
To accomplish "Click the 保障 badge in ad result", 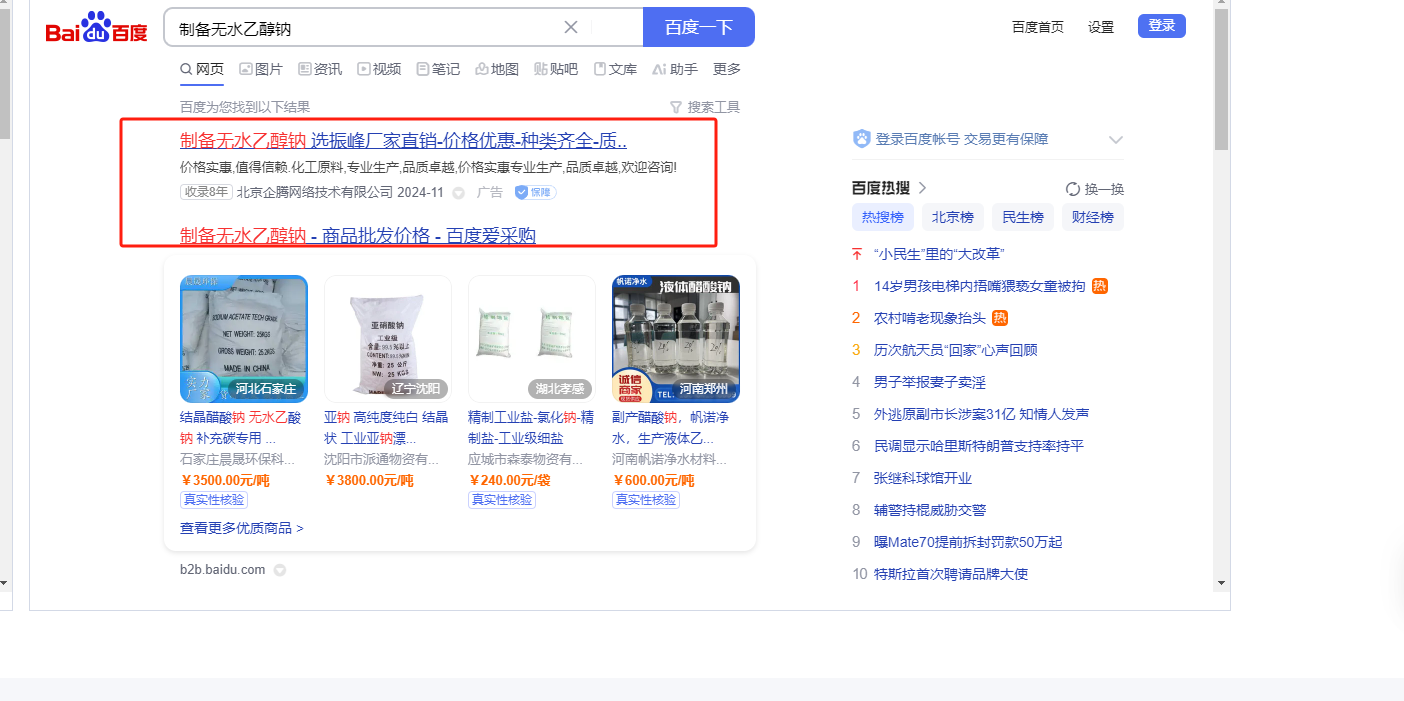I will click(x=535, y=192).
